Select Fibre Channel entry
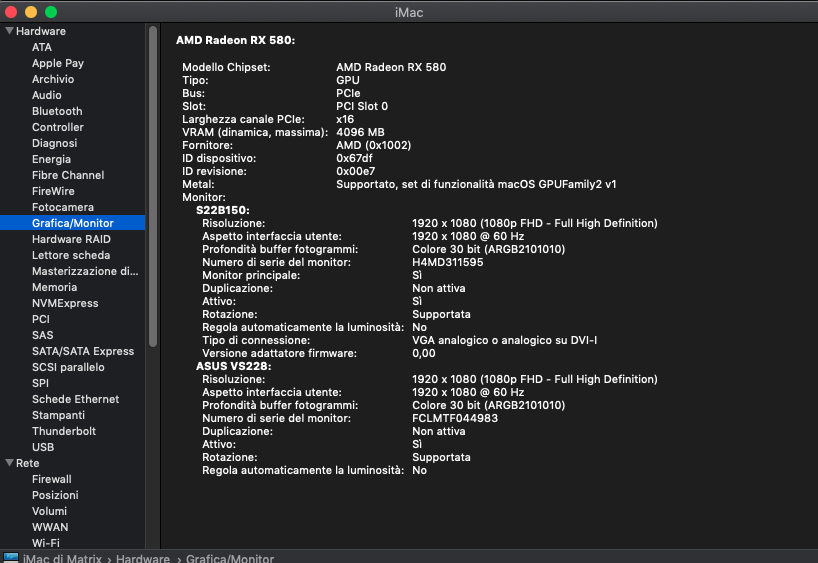 point(68,175)
